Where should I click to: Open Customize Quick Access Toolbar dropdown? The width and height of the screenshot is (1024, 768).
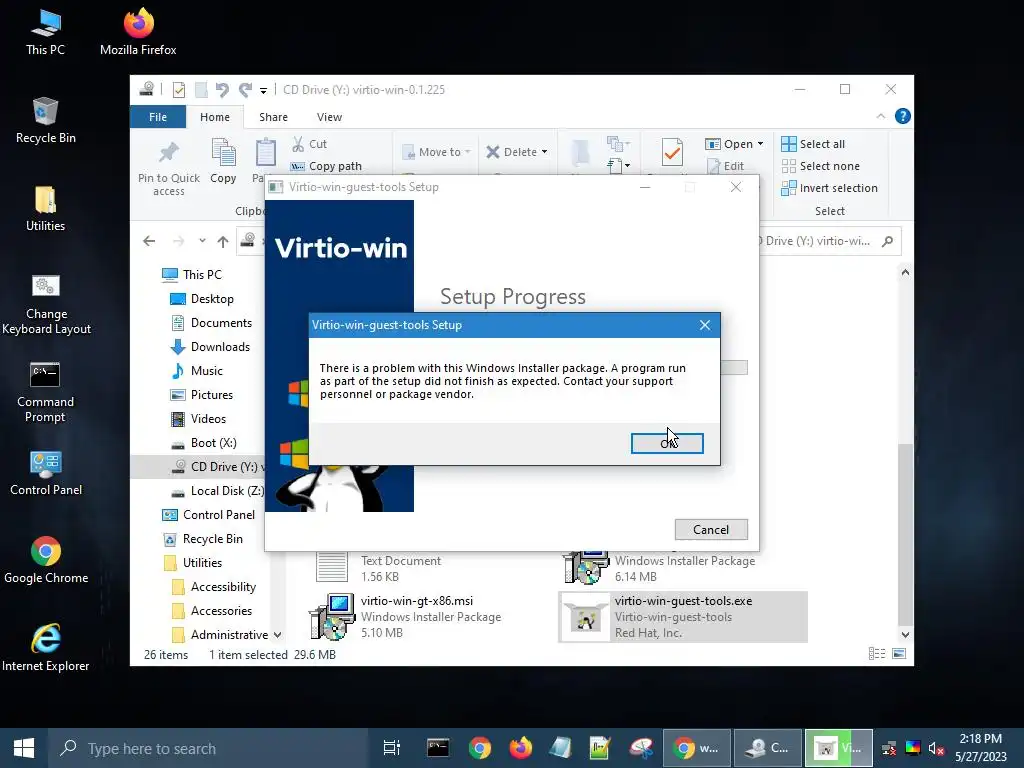(x=263, y=90)
